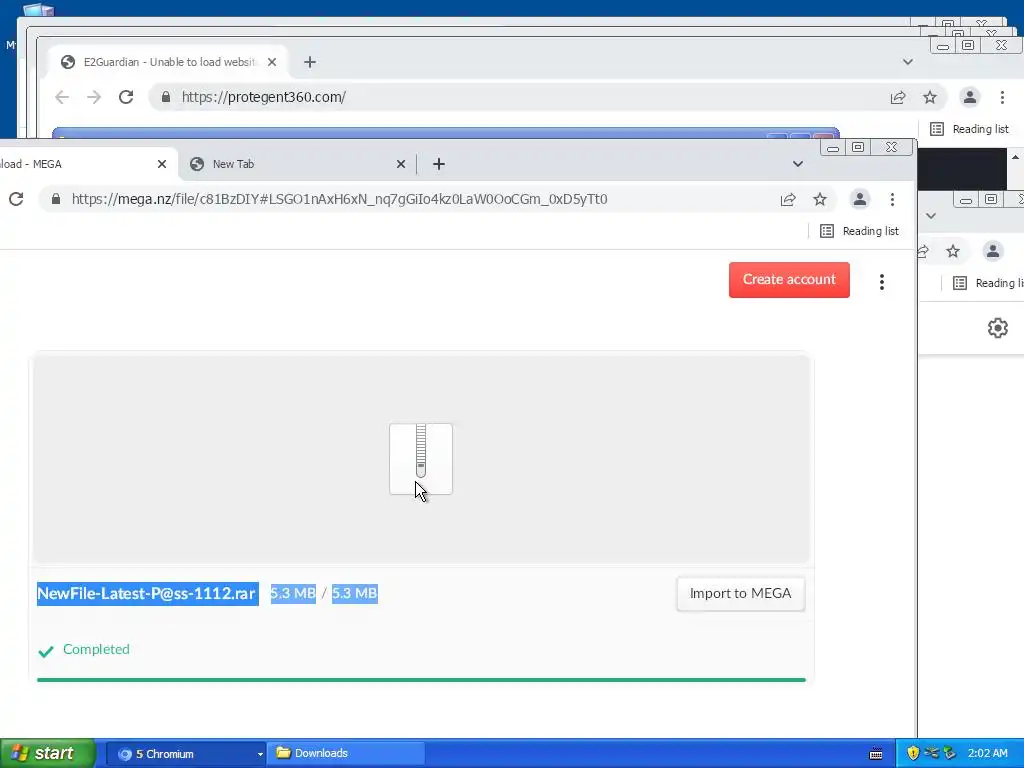Click the security shield tray icon
This screenshot has width=1024, height=768.
913,753
